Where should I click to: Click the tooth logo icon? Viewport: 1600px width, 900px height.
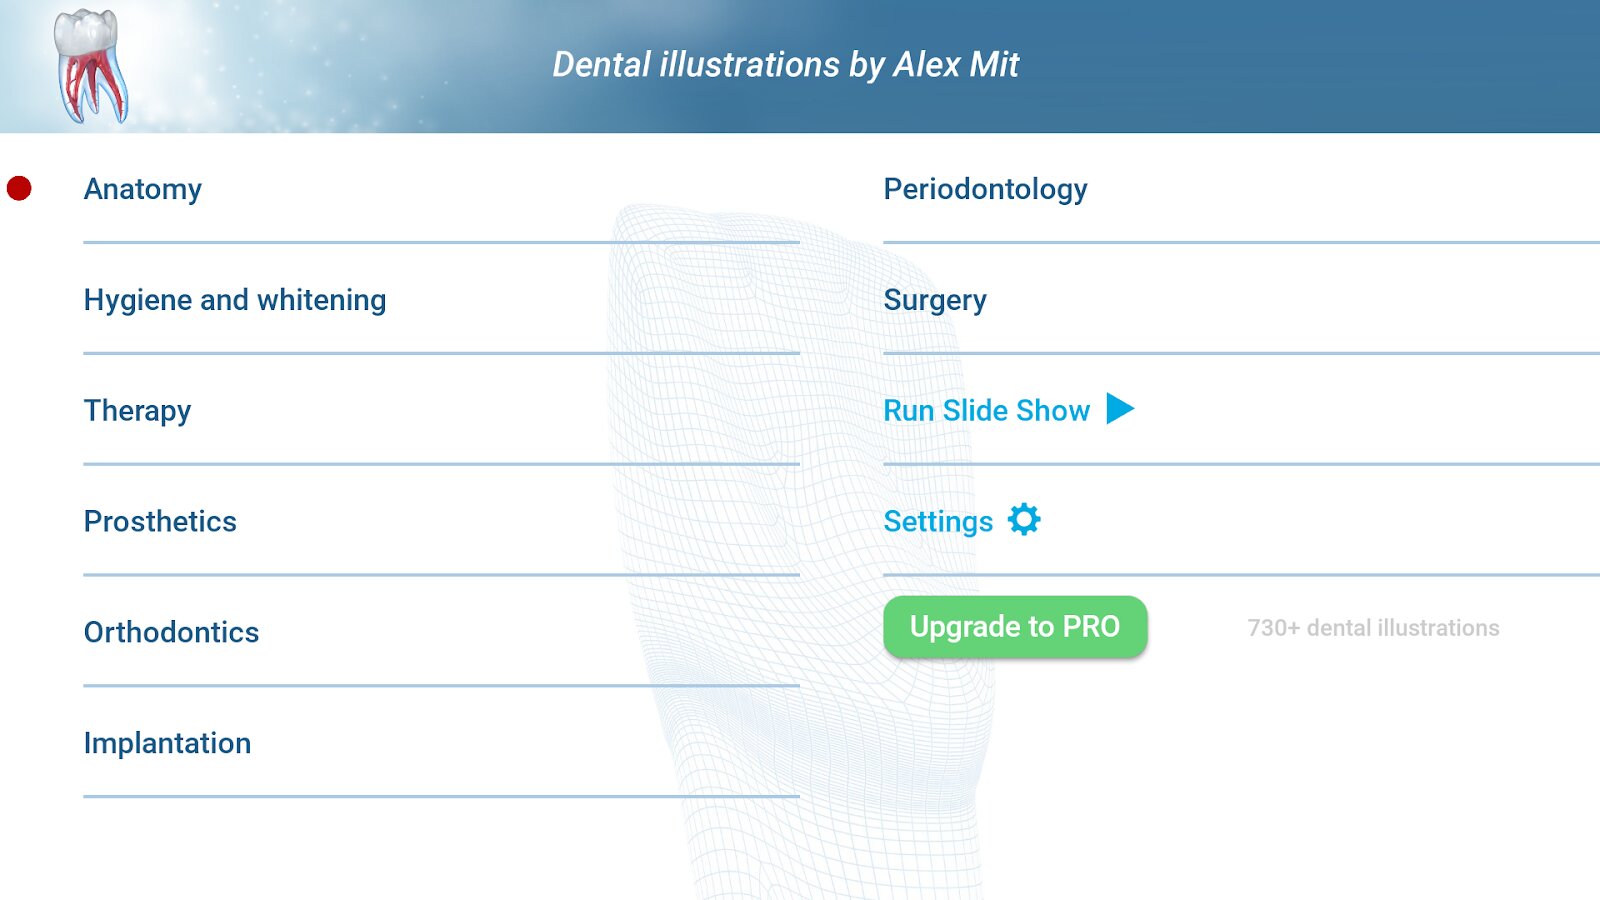click(x=91, y=66)
